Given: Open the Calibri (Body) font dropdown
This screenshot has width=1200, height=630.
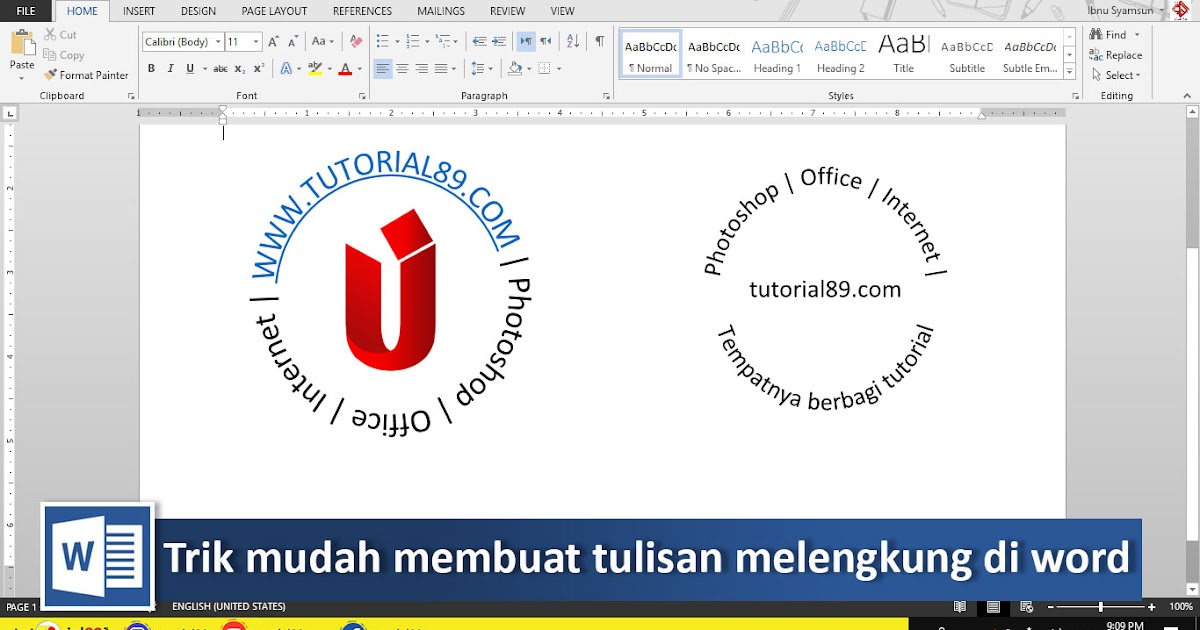Looking at the screenshot, I should click(x=217, y=42).
